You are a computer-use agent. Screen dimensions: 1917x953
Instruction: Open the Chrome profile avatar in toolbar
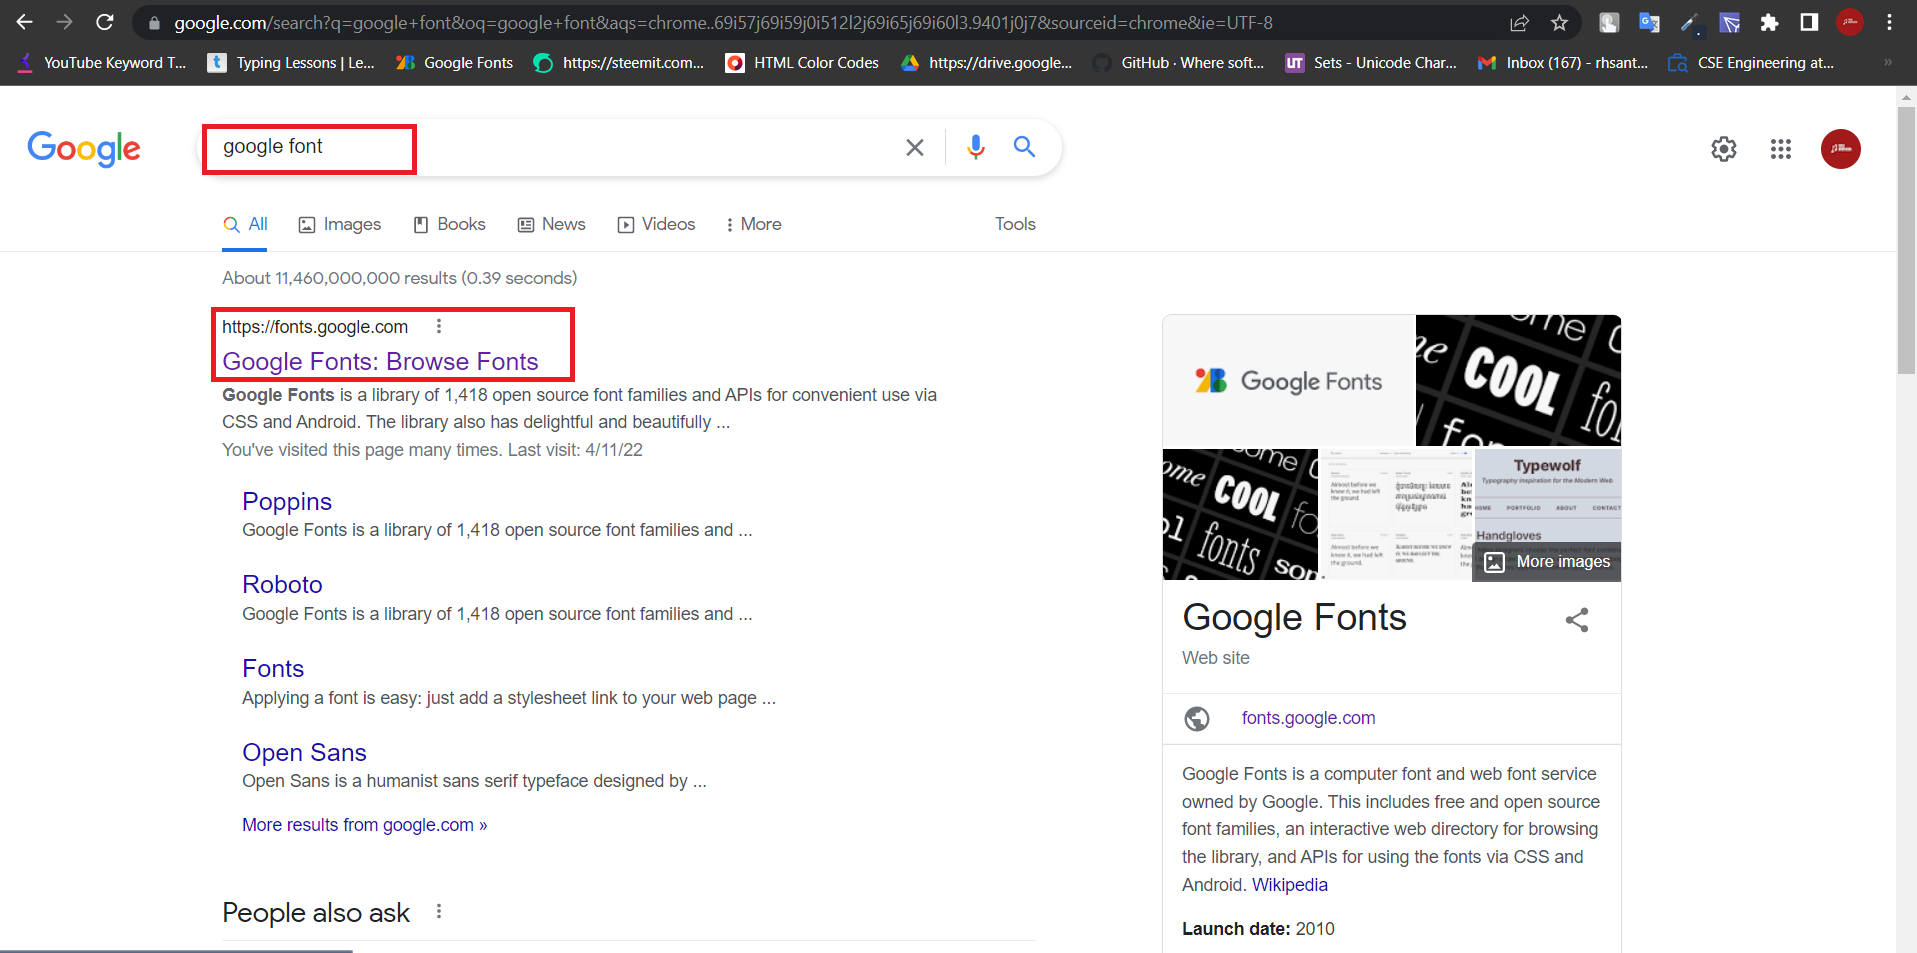click(1850, 22)
